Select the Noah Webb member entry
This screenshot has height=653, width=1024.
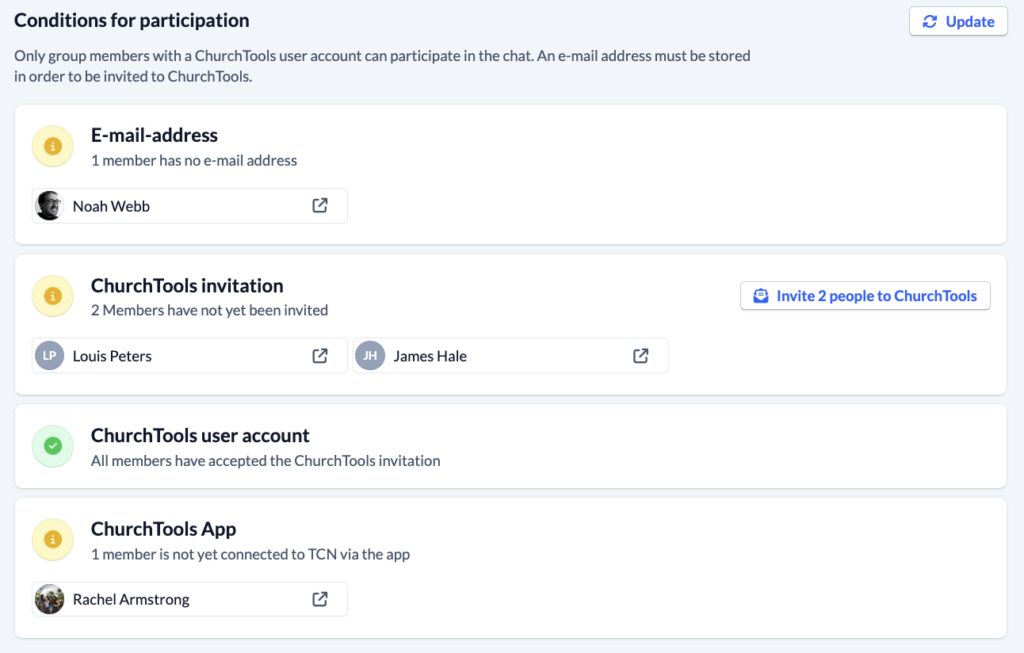click(x=188, y=205)
